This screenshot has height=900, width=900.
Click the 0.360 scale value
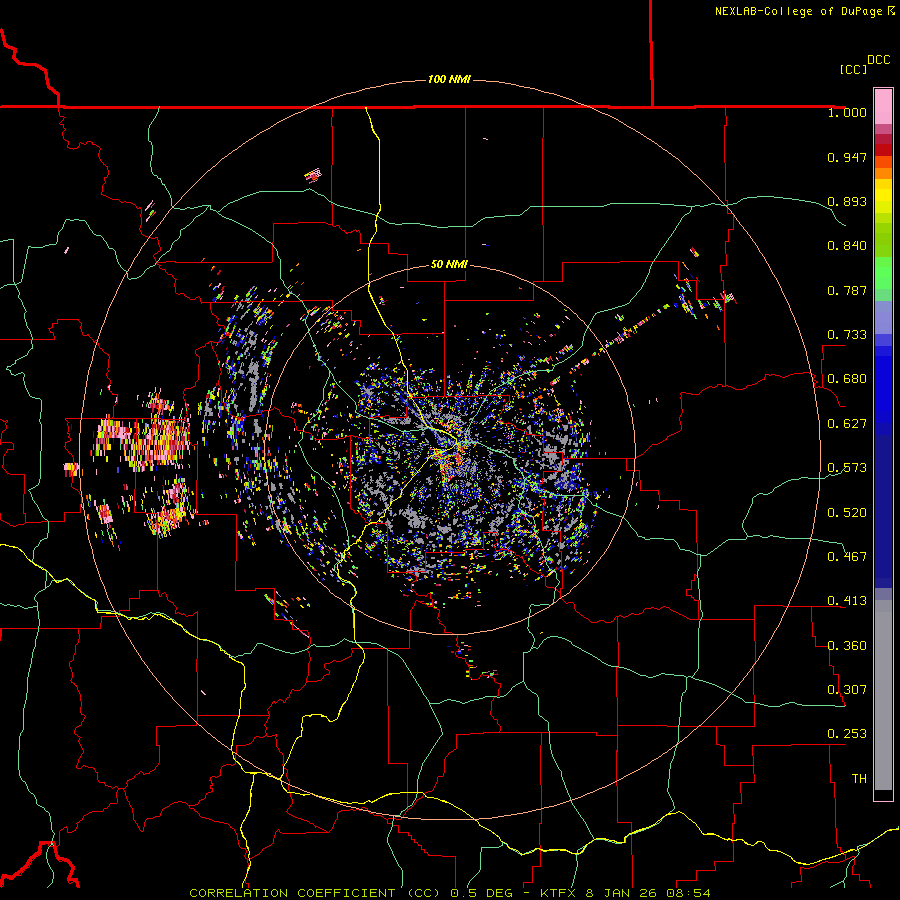coord(847,646)
